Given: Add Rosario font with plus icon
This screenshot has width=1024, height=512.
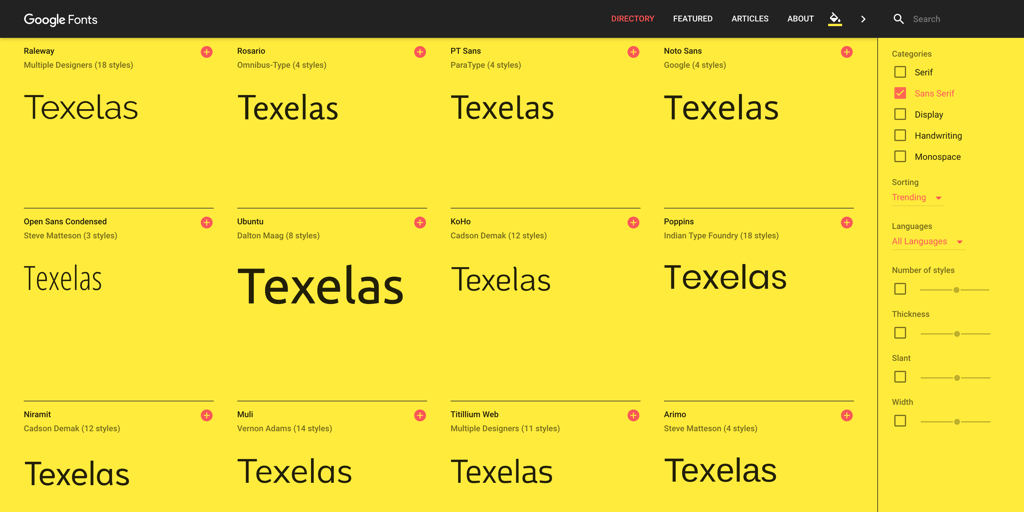Looking at the screenshot, I should click(420, 52).
